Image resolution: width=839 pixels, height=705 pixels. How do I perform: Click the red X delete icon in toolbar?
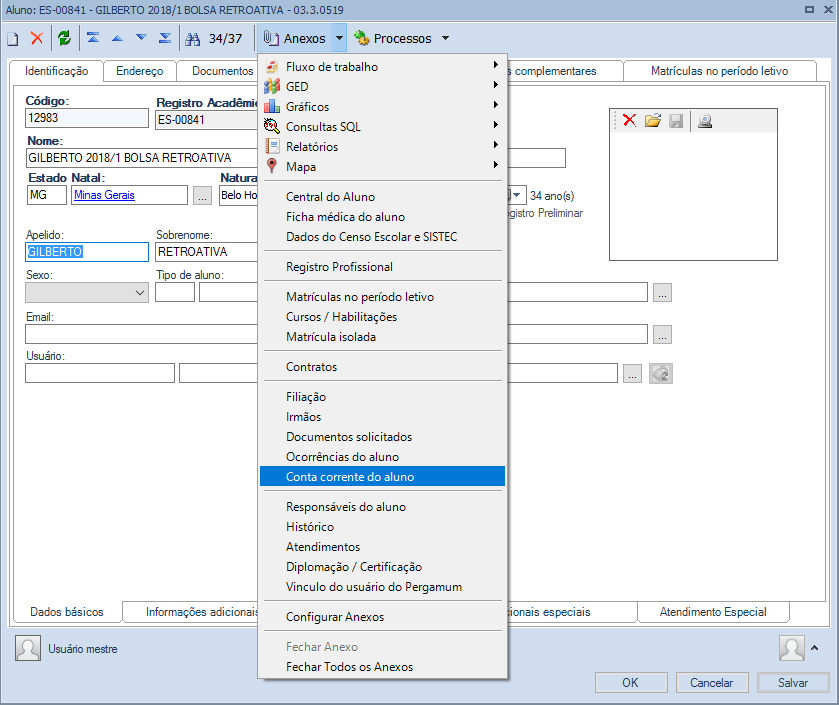(36, 38)
